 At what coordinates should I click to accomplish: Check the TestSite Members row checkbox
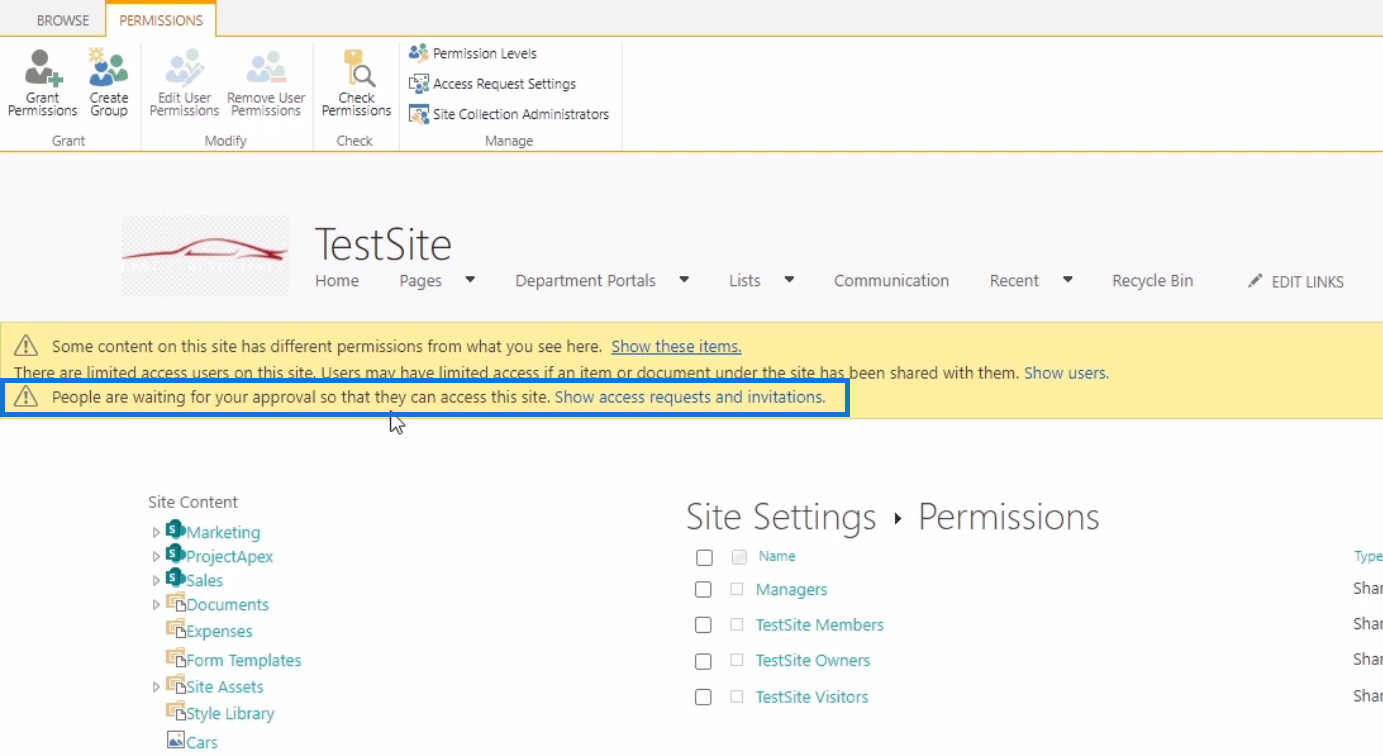click(704, 625)
